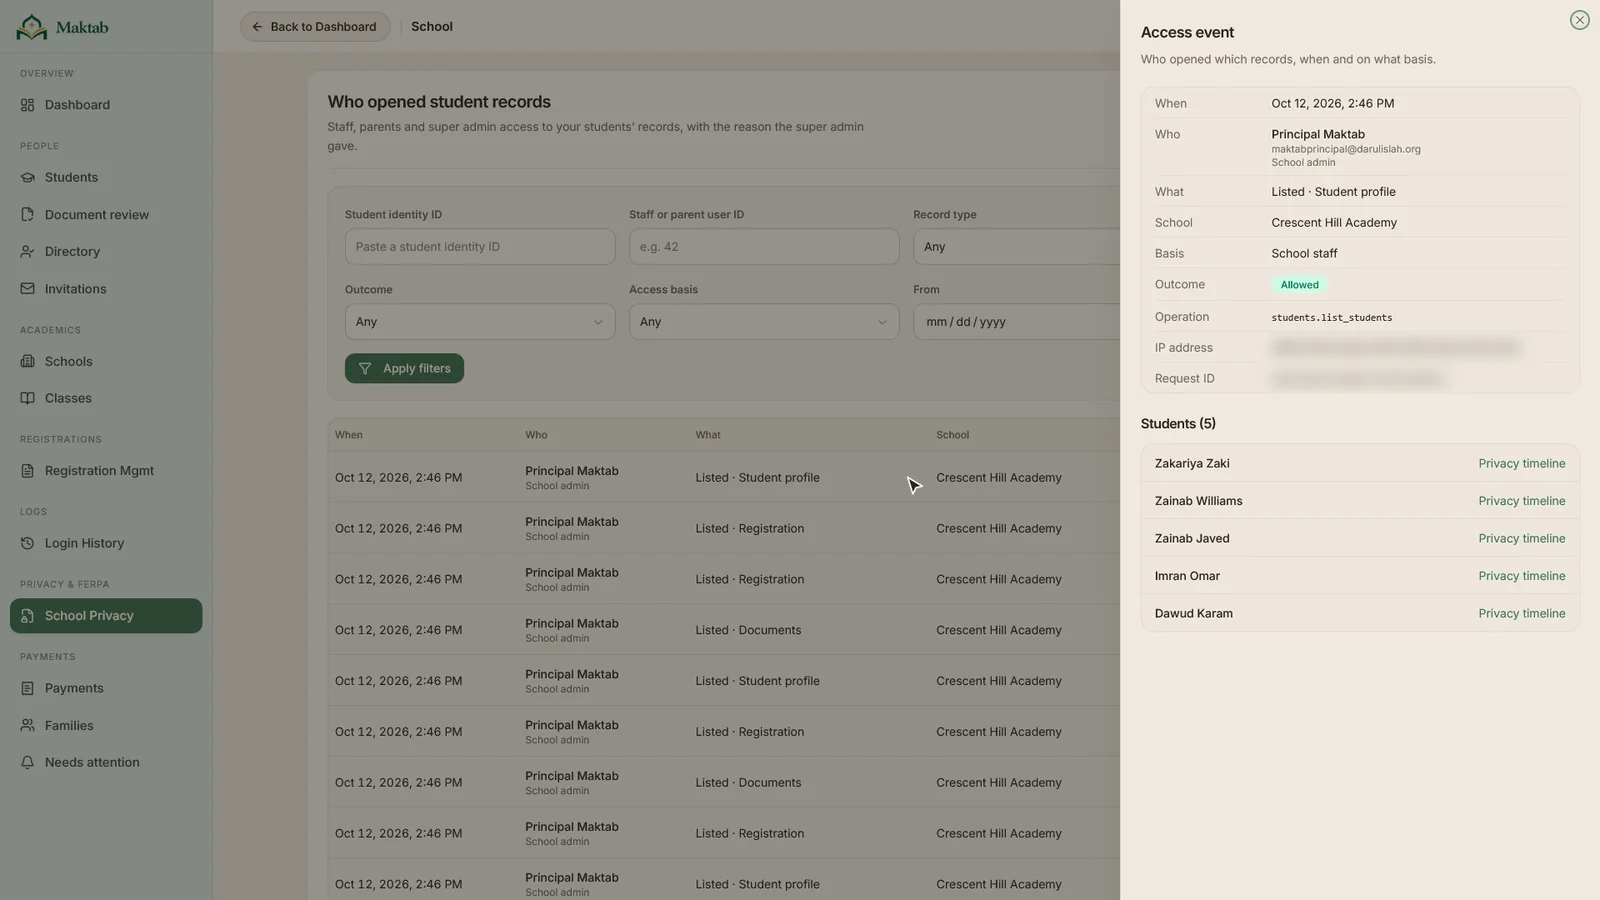
Task: Click the When column header
Action: click(x=349, y=435)
